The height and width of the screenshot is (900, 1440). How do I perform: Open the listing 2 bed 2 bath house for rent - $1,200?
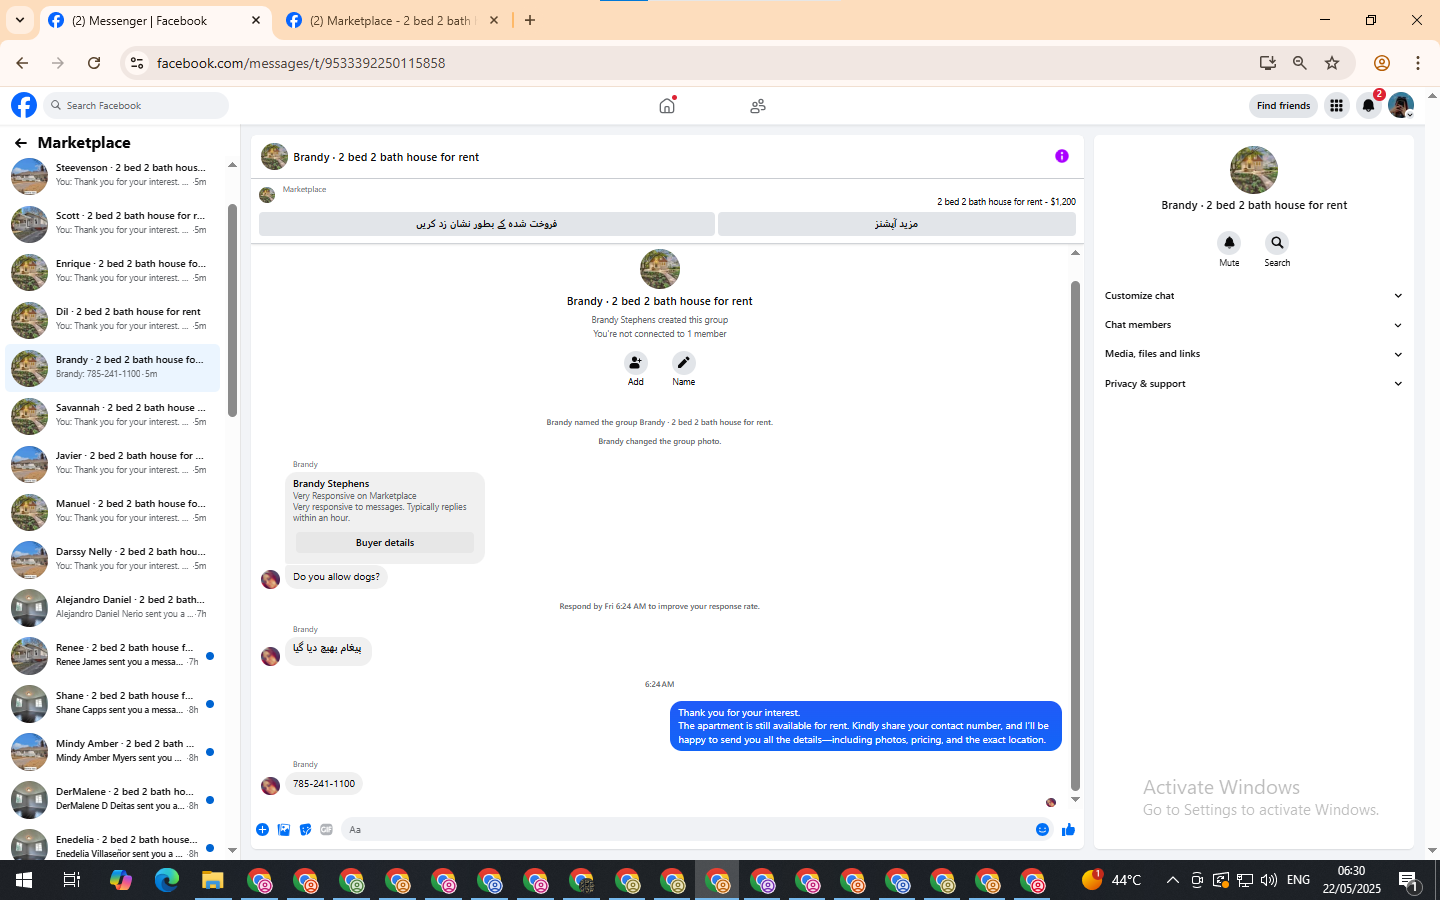(1006, 202)
